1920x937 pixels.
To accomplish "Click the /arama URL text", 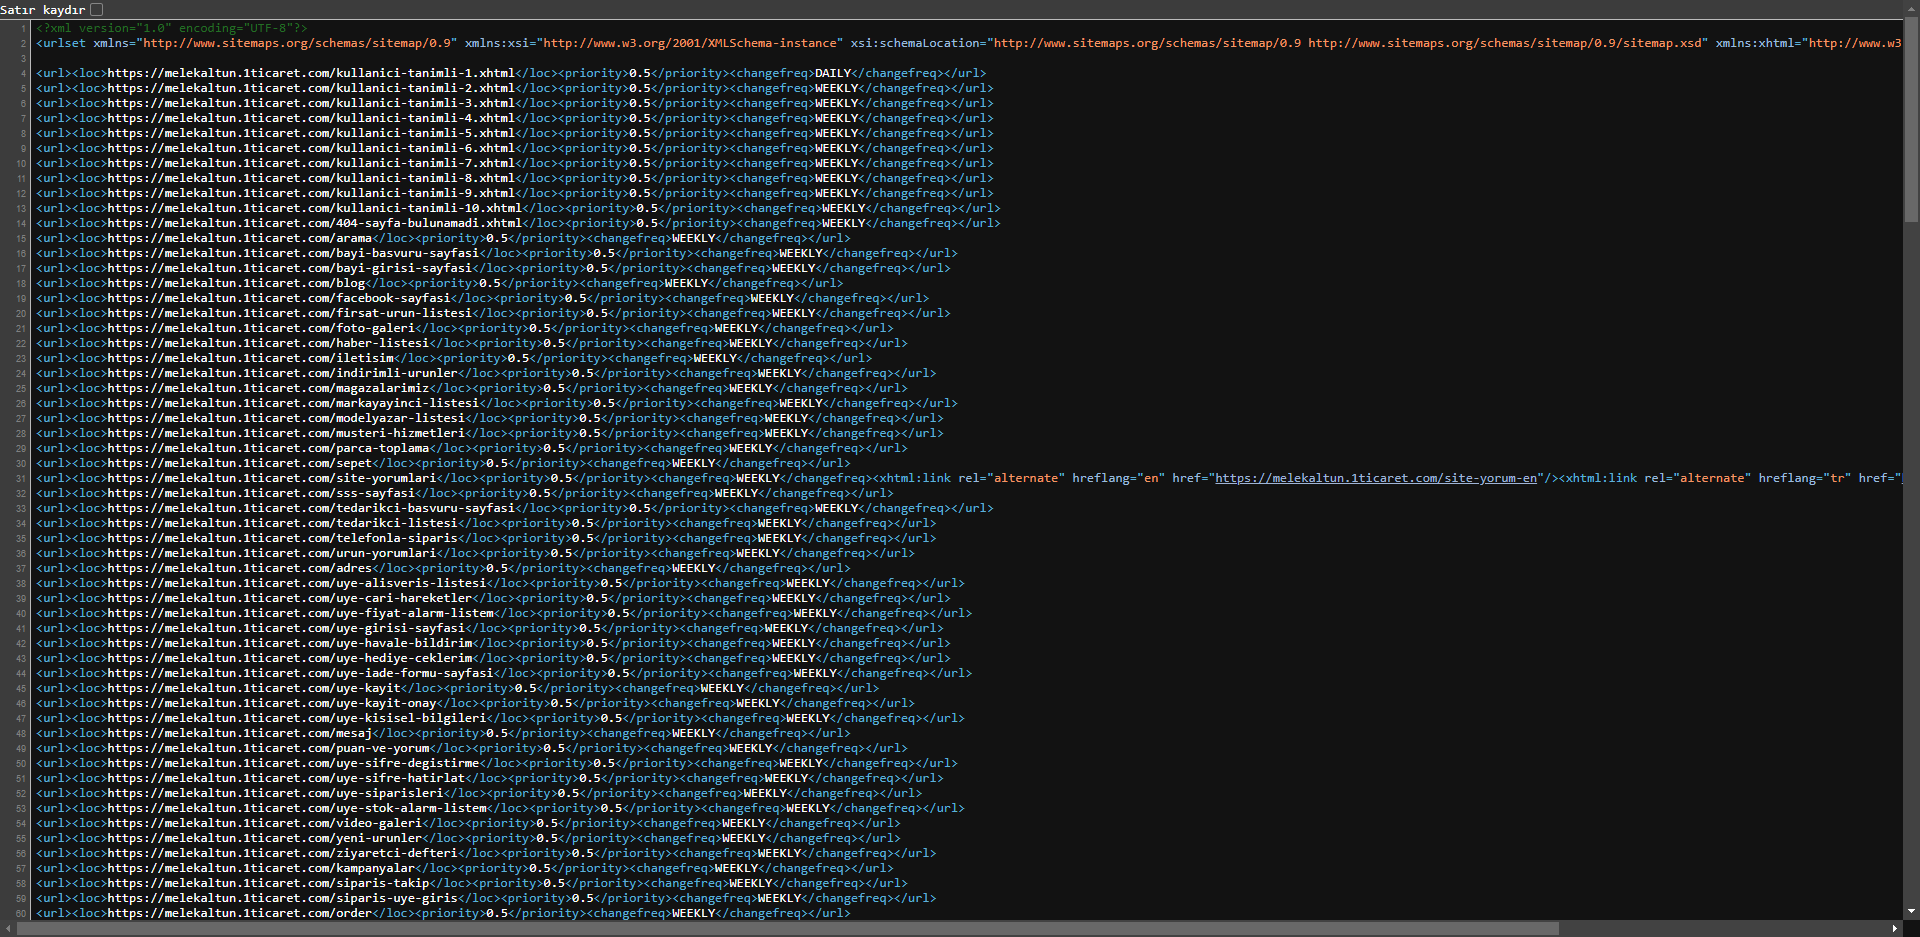I will point(239,238).
